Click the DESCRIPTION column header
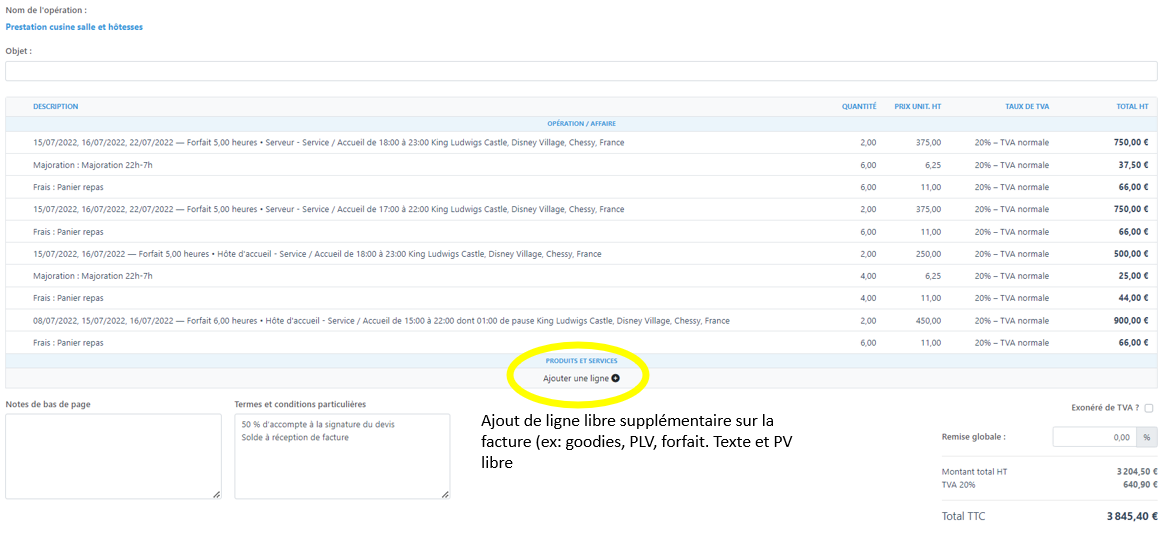Image resolution: width=1170 pixels, height=535 pixels. 55,106
